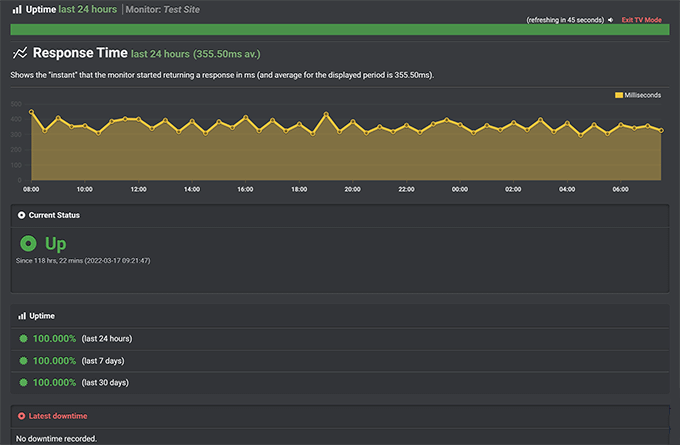Click the first data point at 08:00
Image resolution: width=680 pixels, height=445 pixels.
(31, 112)
